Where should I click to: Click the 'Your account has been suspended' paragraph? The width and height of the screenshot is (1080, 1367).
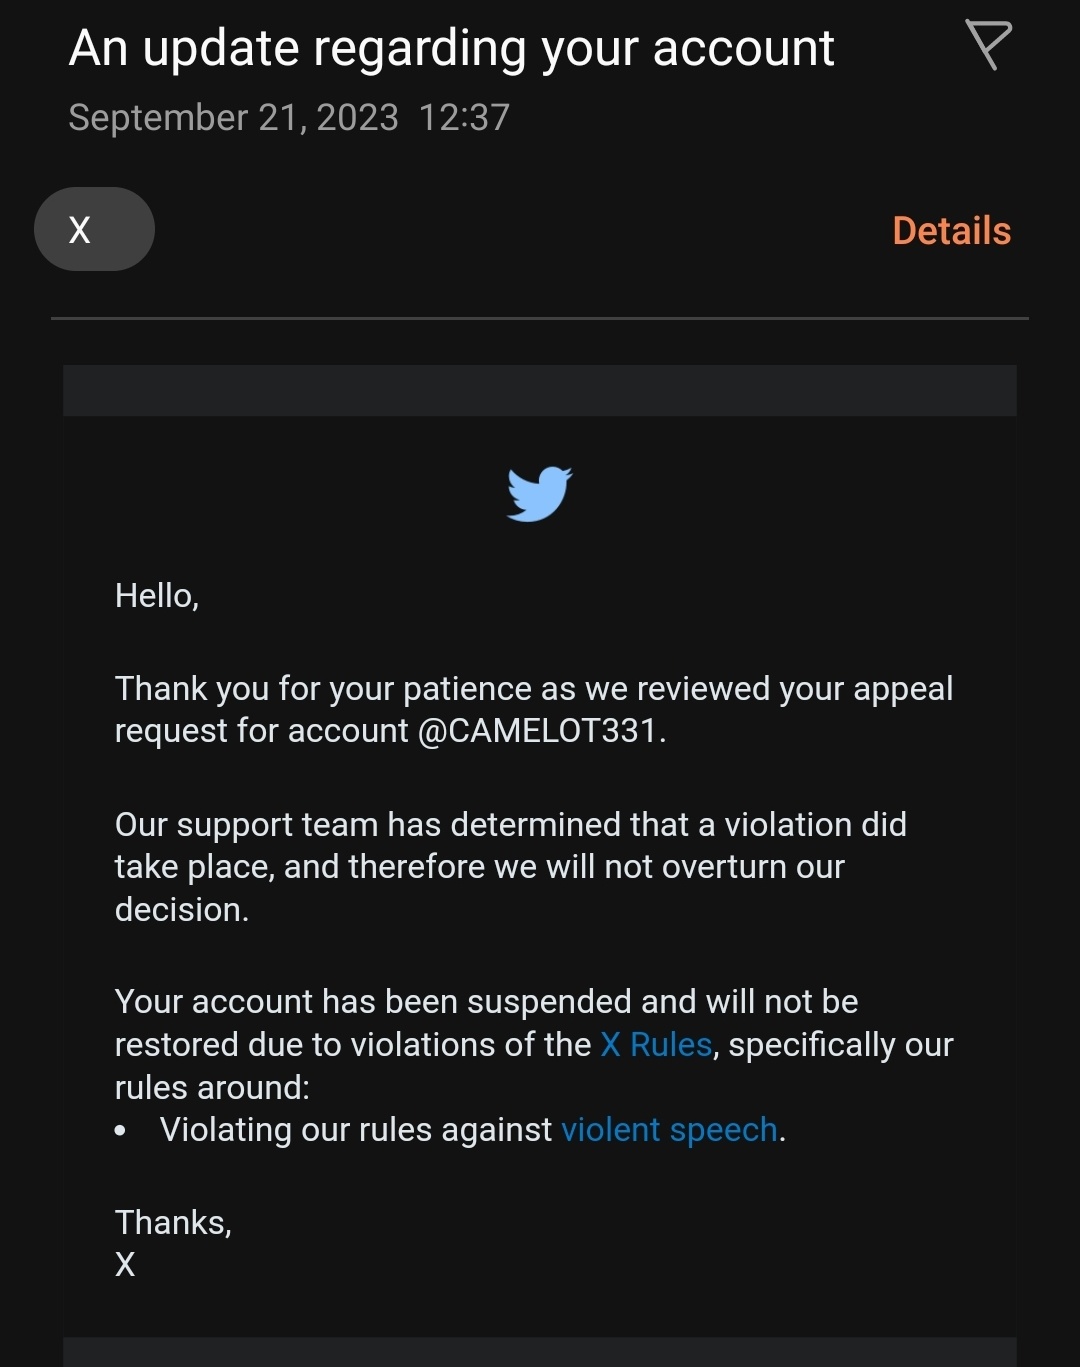[534, 1045]
